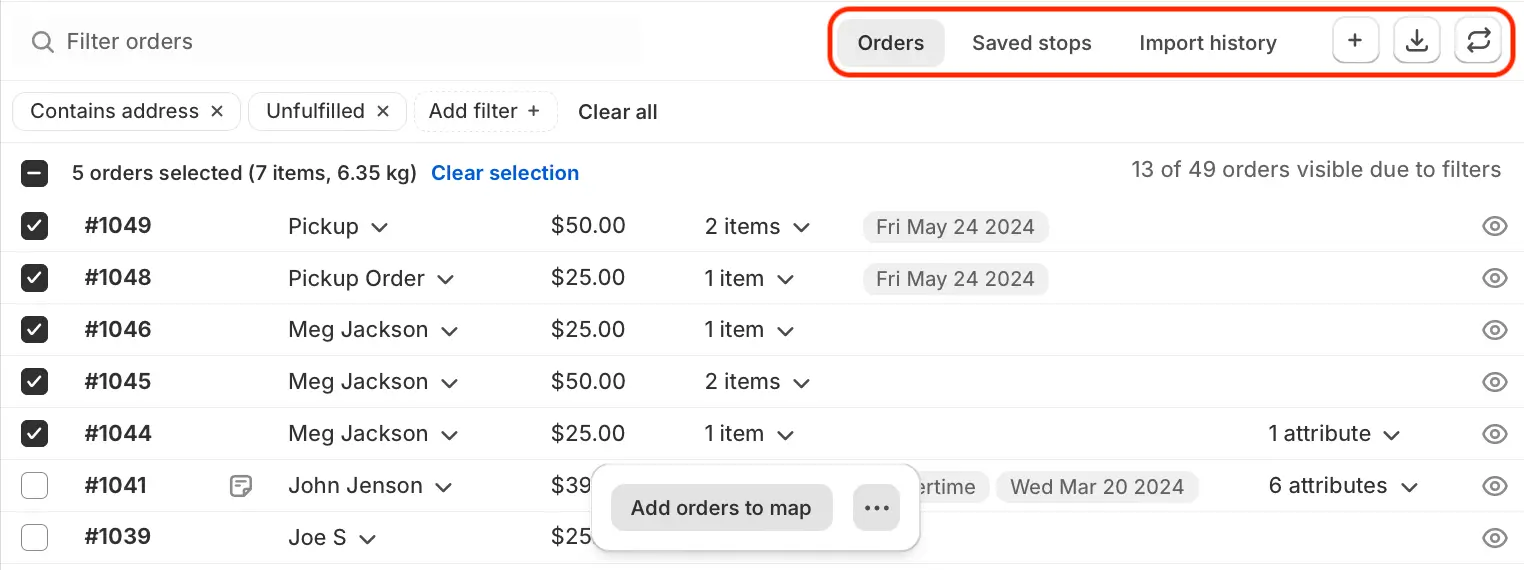Open the three-dots more actions menu
The height and width of the screenshot is (570, 1524).
(x=876, y=508)
